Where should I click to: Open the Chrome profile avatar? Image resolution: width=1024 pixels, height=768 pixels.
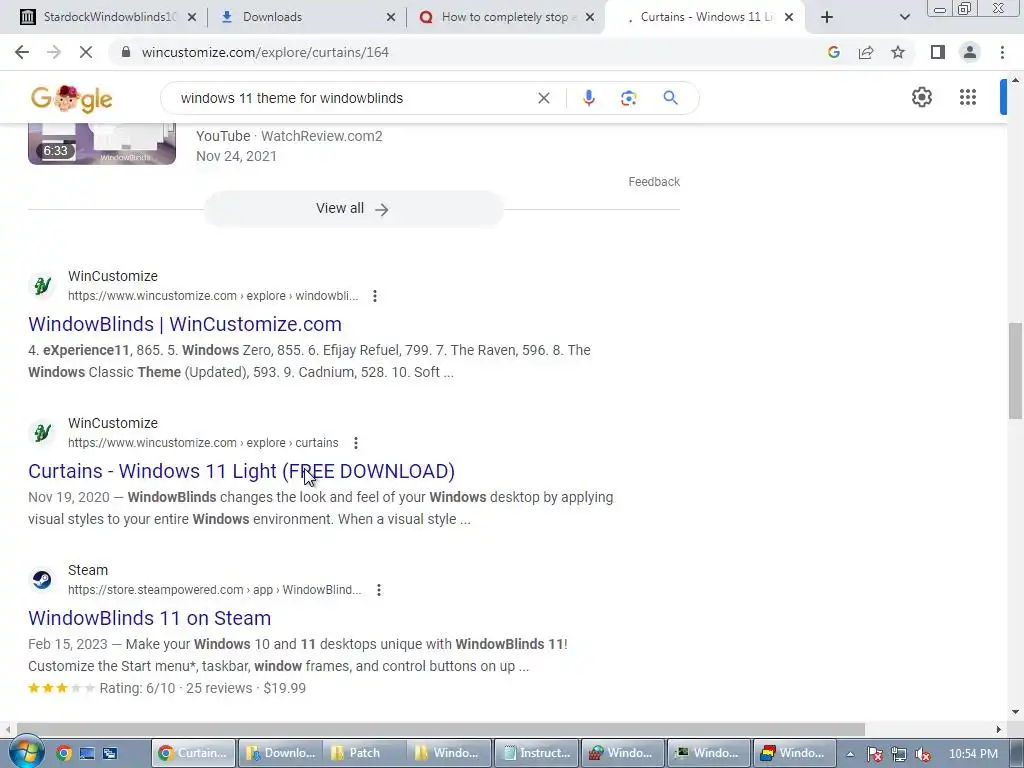(x=970, y=52)
